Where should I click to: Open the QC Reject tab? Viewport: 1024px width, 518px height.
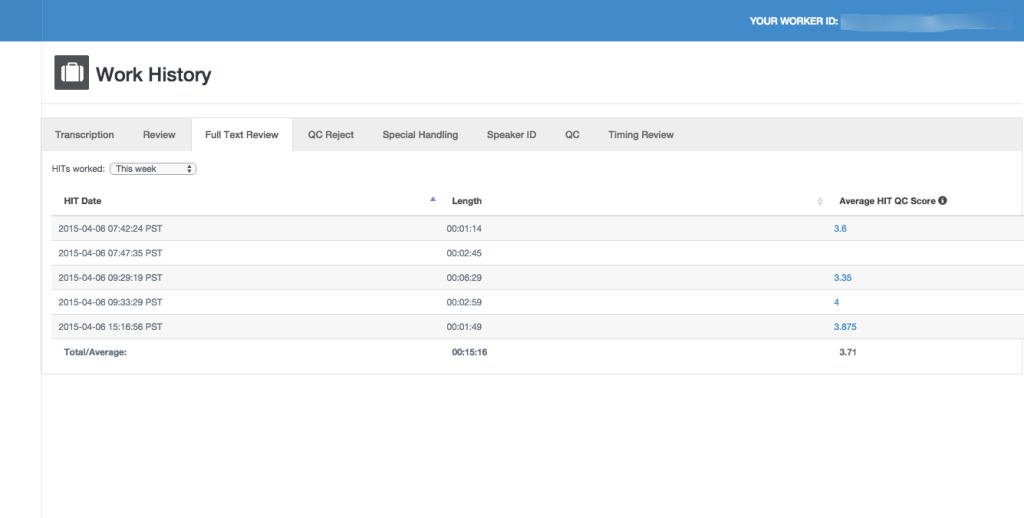(x=331, y=135)
